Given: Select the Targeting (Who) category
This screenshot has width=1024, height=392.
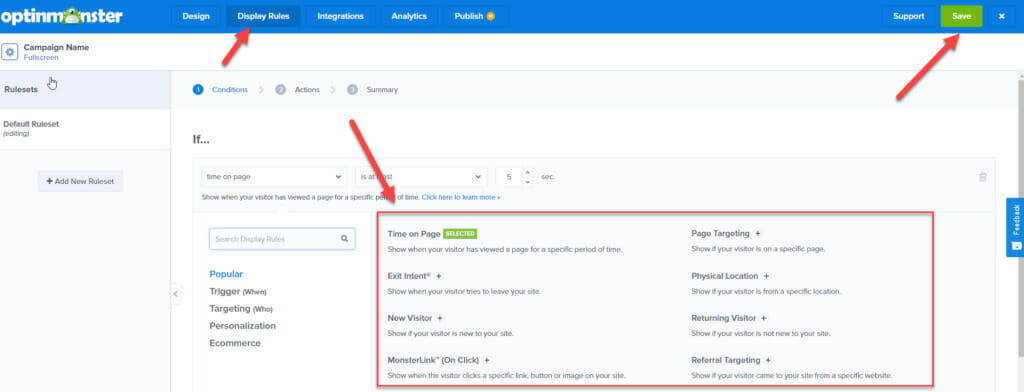Looking at the screenshot, I should click(x=241, y=308).
